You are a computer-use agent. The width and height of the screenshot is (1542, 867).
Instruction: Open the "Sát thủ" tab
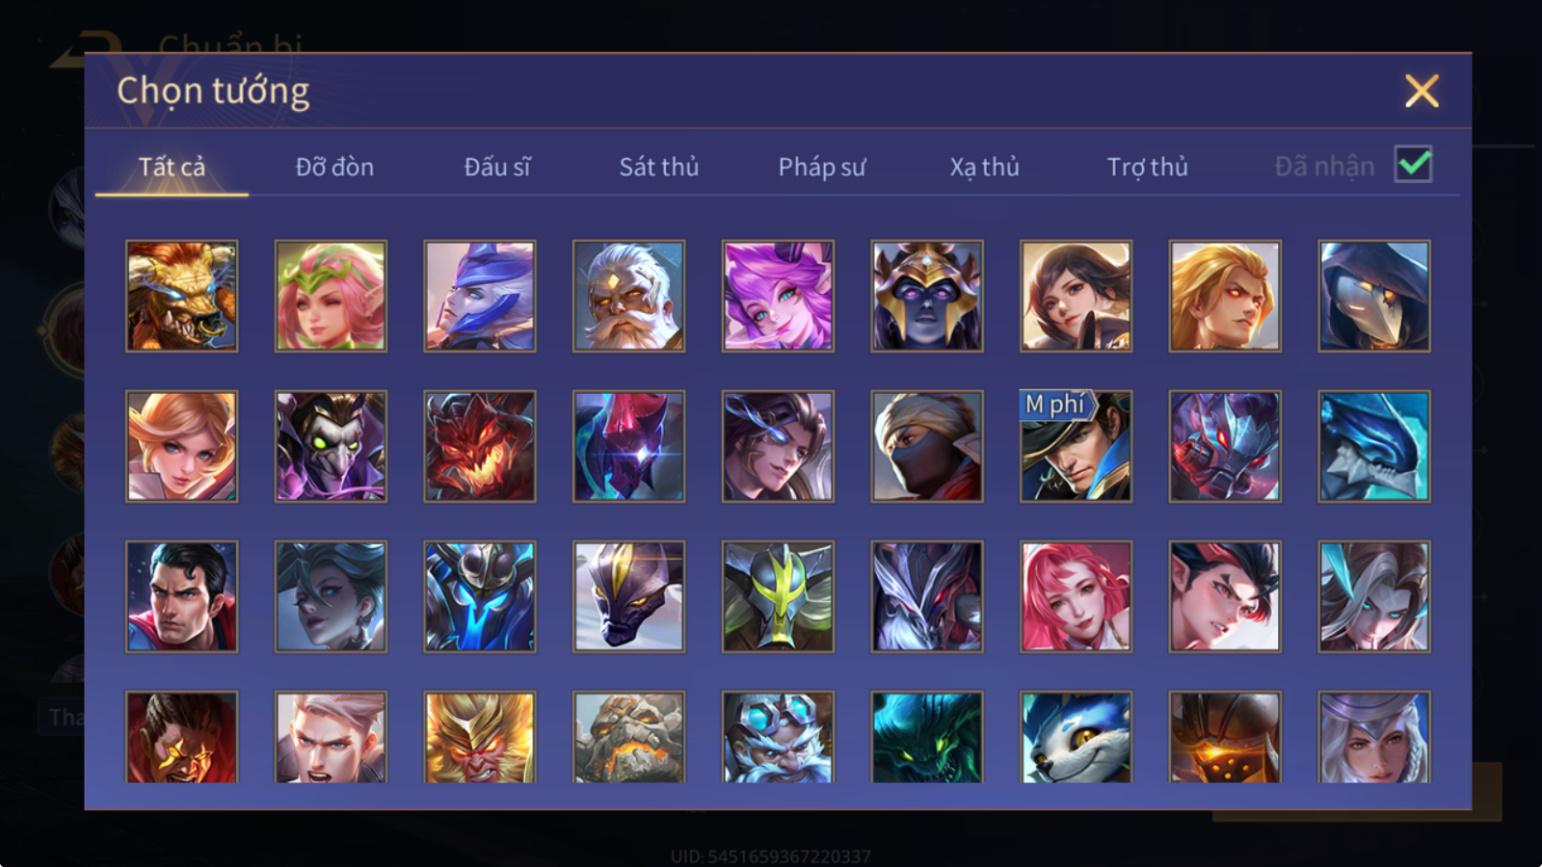tap(659, 167)
